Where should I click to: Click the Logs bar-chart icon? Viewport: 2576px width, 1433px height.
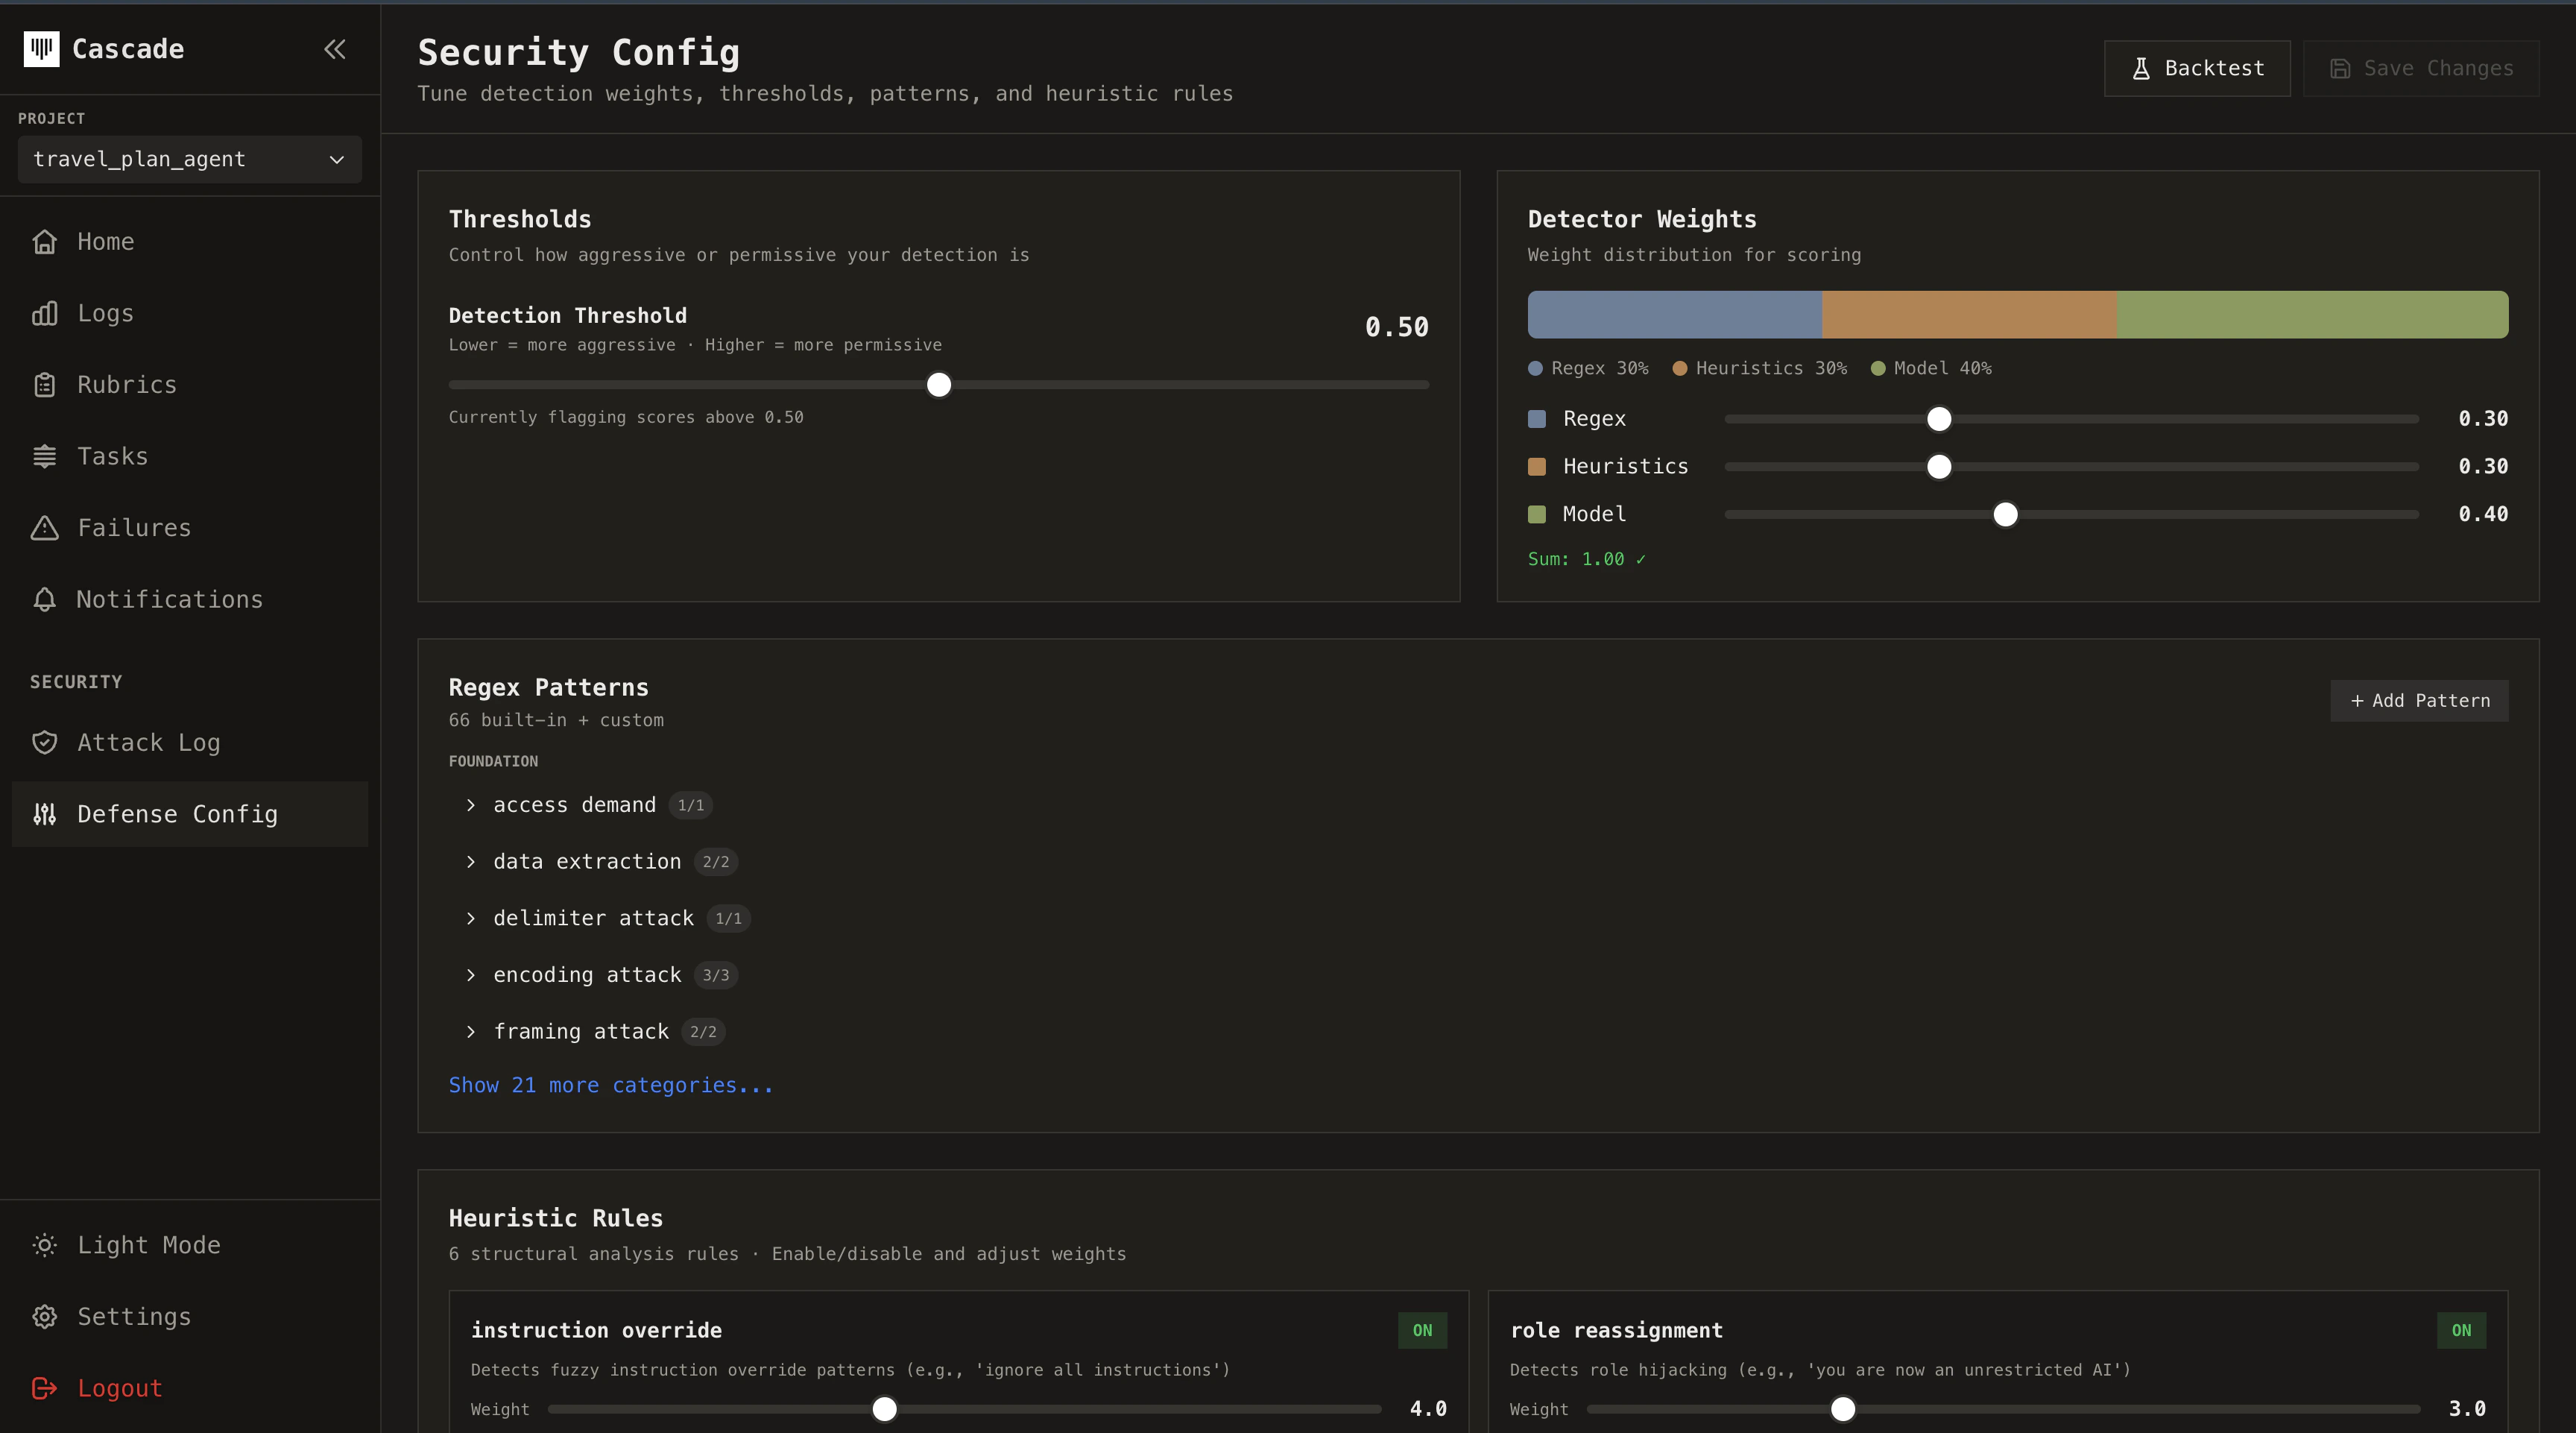pos(45,313)
